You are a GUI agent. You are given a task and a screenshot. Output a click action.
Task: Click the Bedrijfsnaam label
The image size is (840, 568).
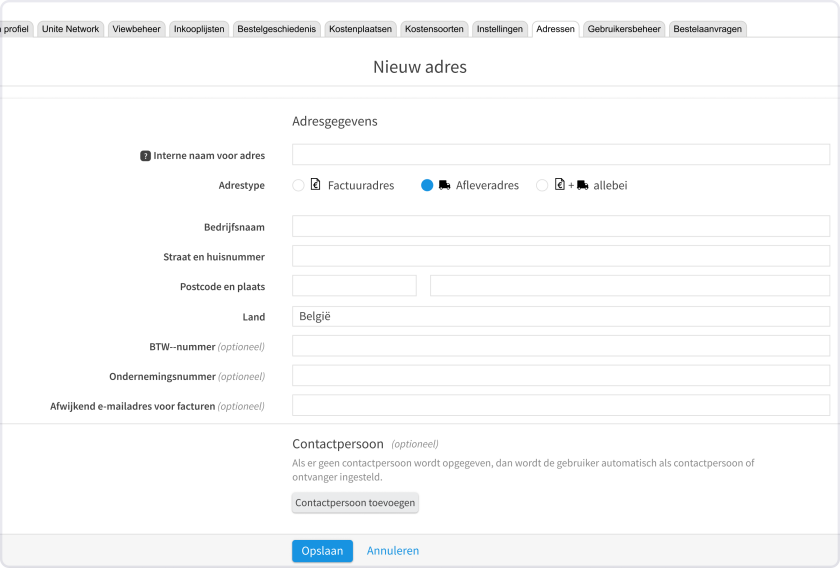(x=234, y=227)
